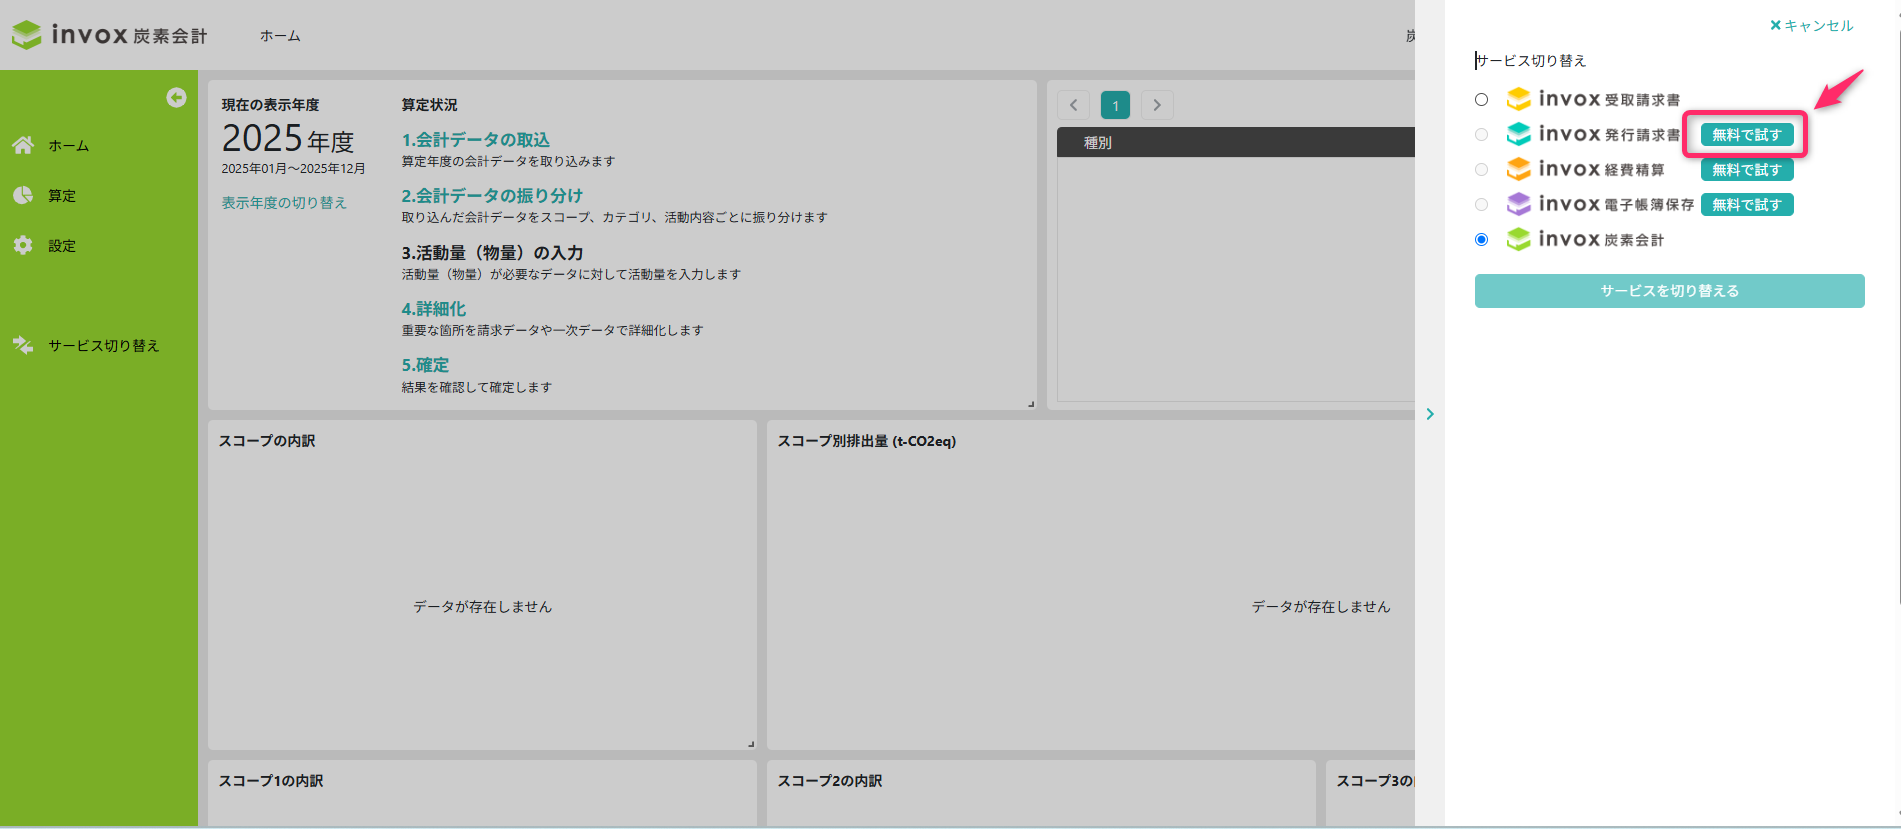Click the 現在の表示年度 label
The image size is (1901, 829).
pyautogui.click(x=270, y=105)
